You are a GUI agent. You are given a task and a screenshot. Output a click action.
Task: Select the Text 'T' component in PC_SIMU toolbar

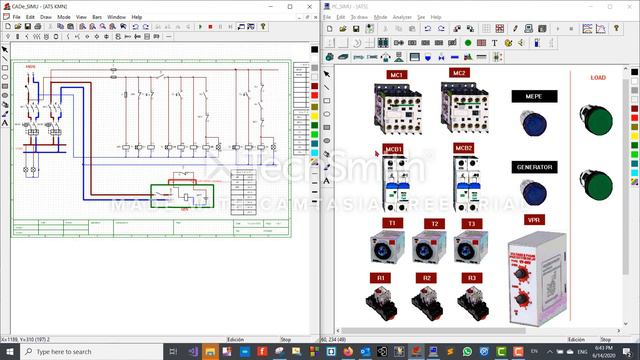click(494, 43)
